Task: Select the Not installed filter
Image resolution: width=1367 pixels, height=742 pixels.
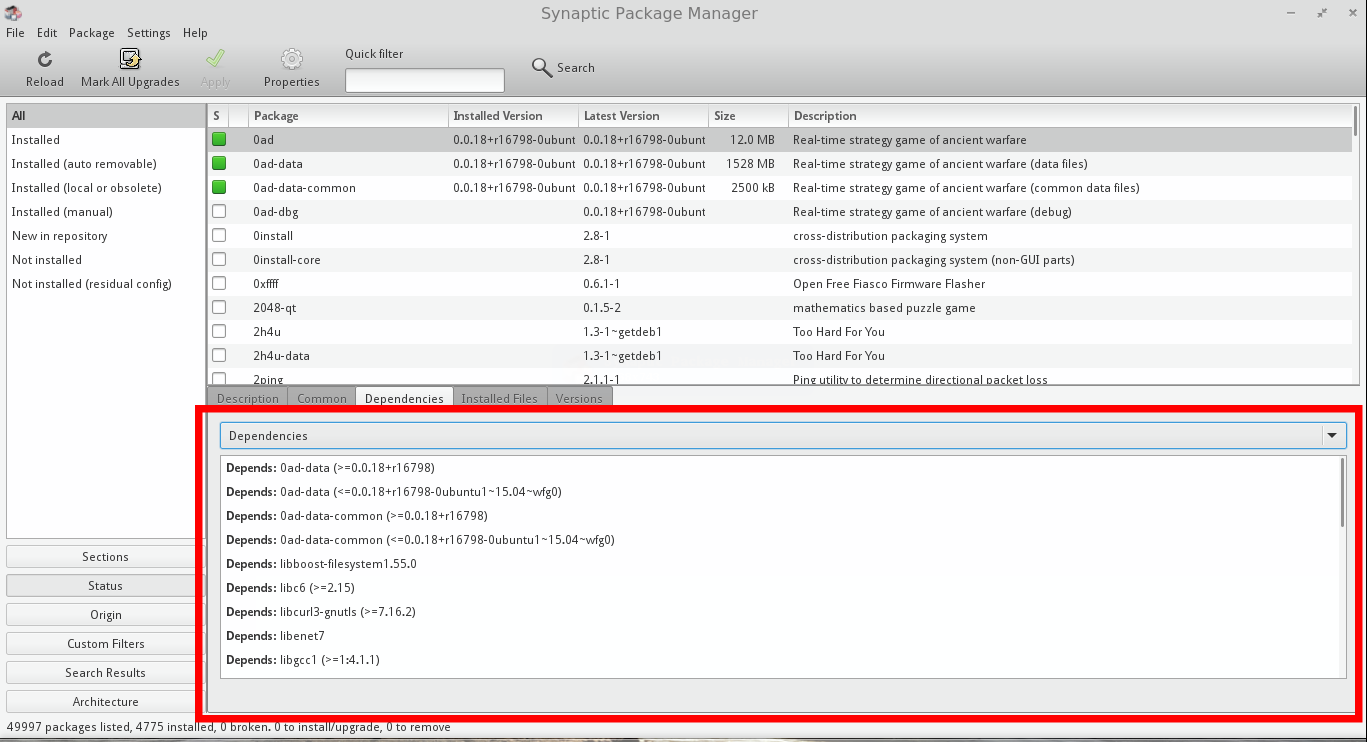Action: [x=105, y=260]
